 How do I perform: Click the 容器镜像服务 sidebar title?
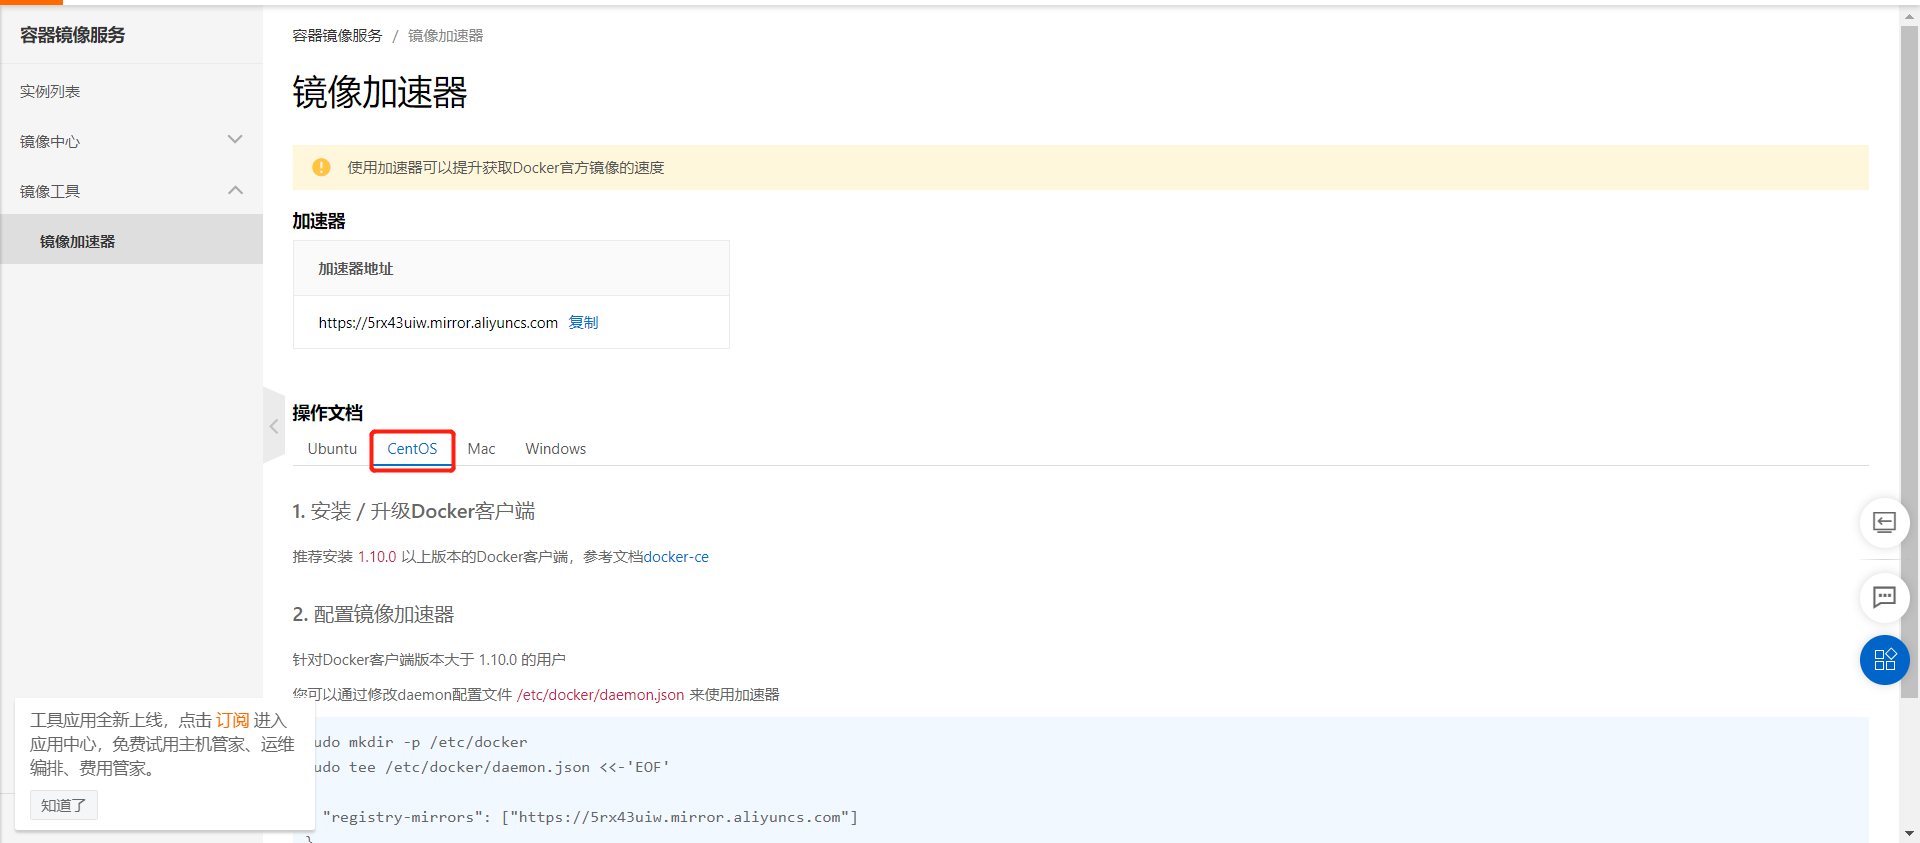[72, 35]
